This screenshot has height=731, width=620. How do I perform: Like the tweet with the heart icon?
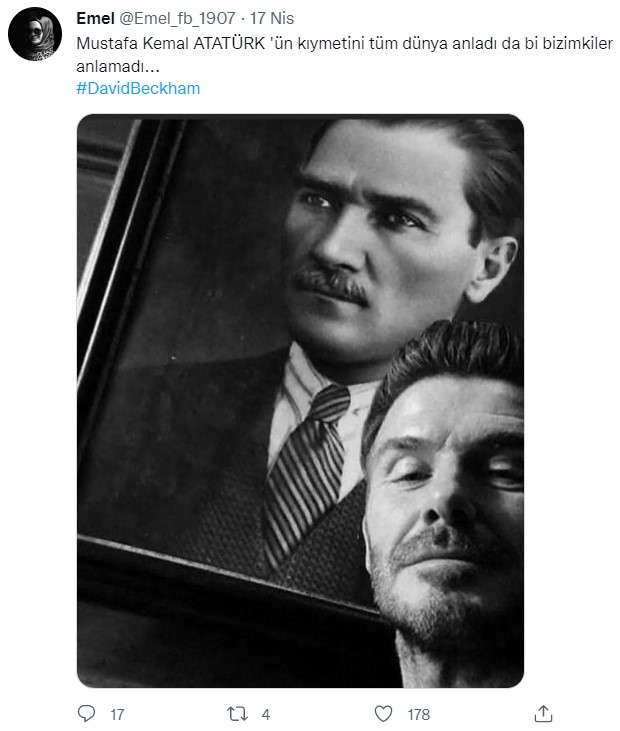(x=383, y=714)
